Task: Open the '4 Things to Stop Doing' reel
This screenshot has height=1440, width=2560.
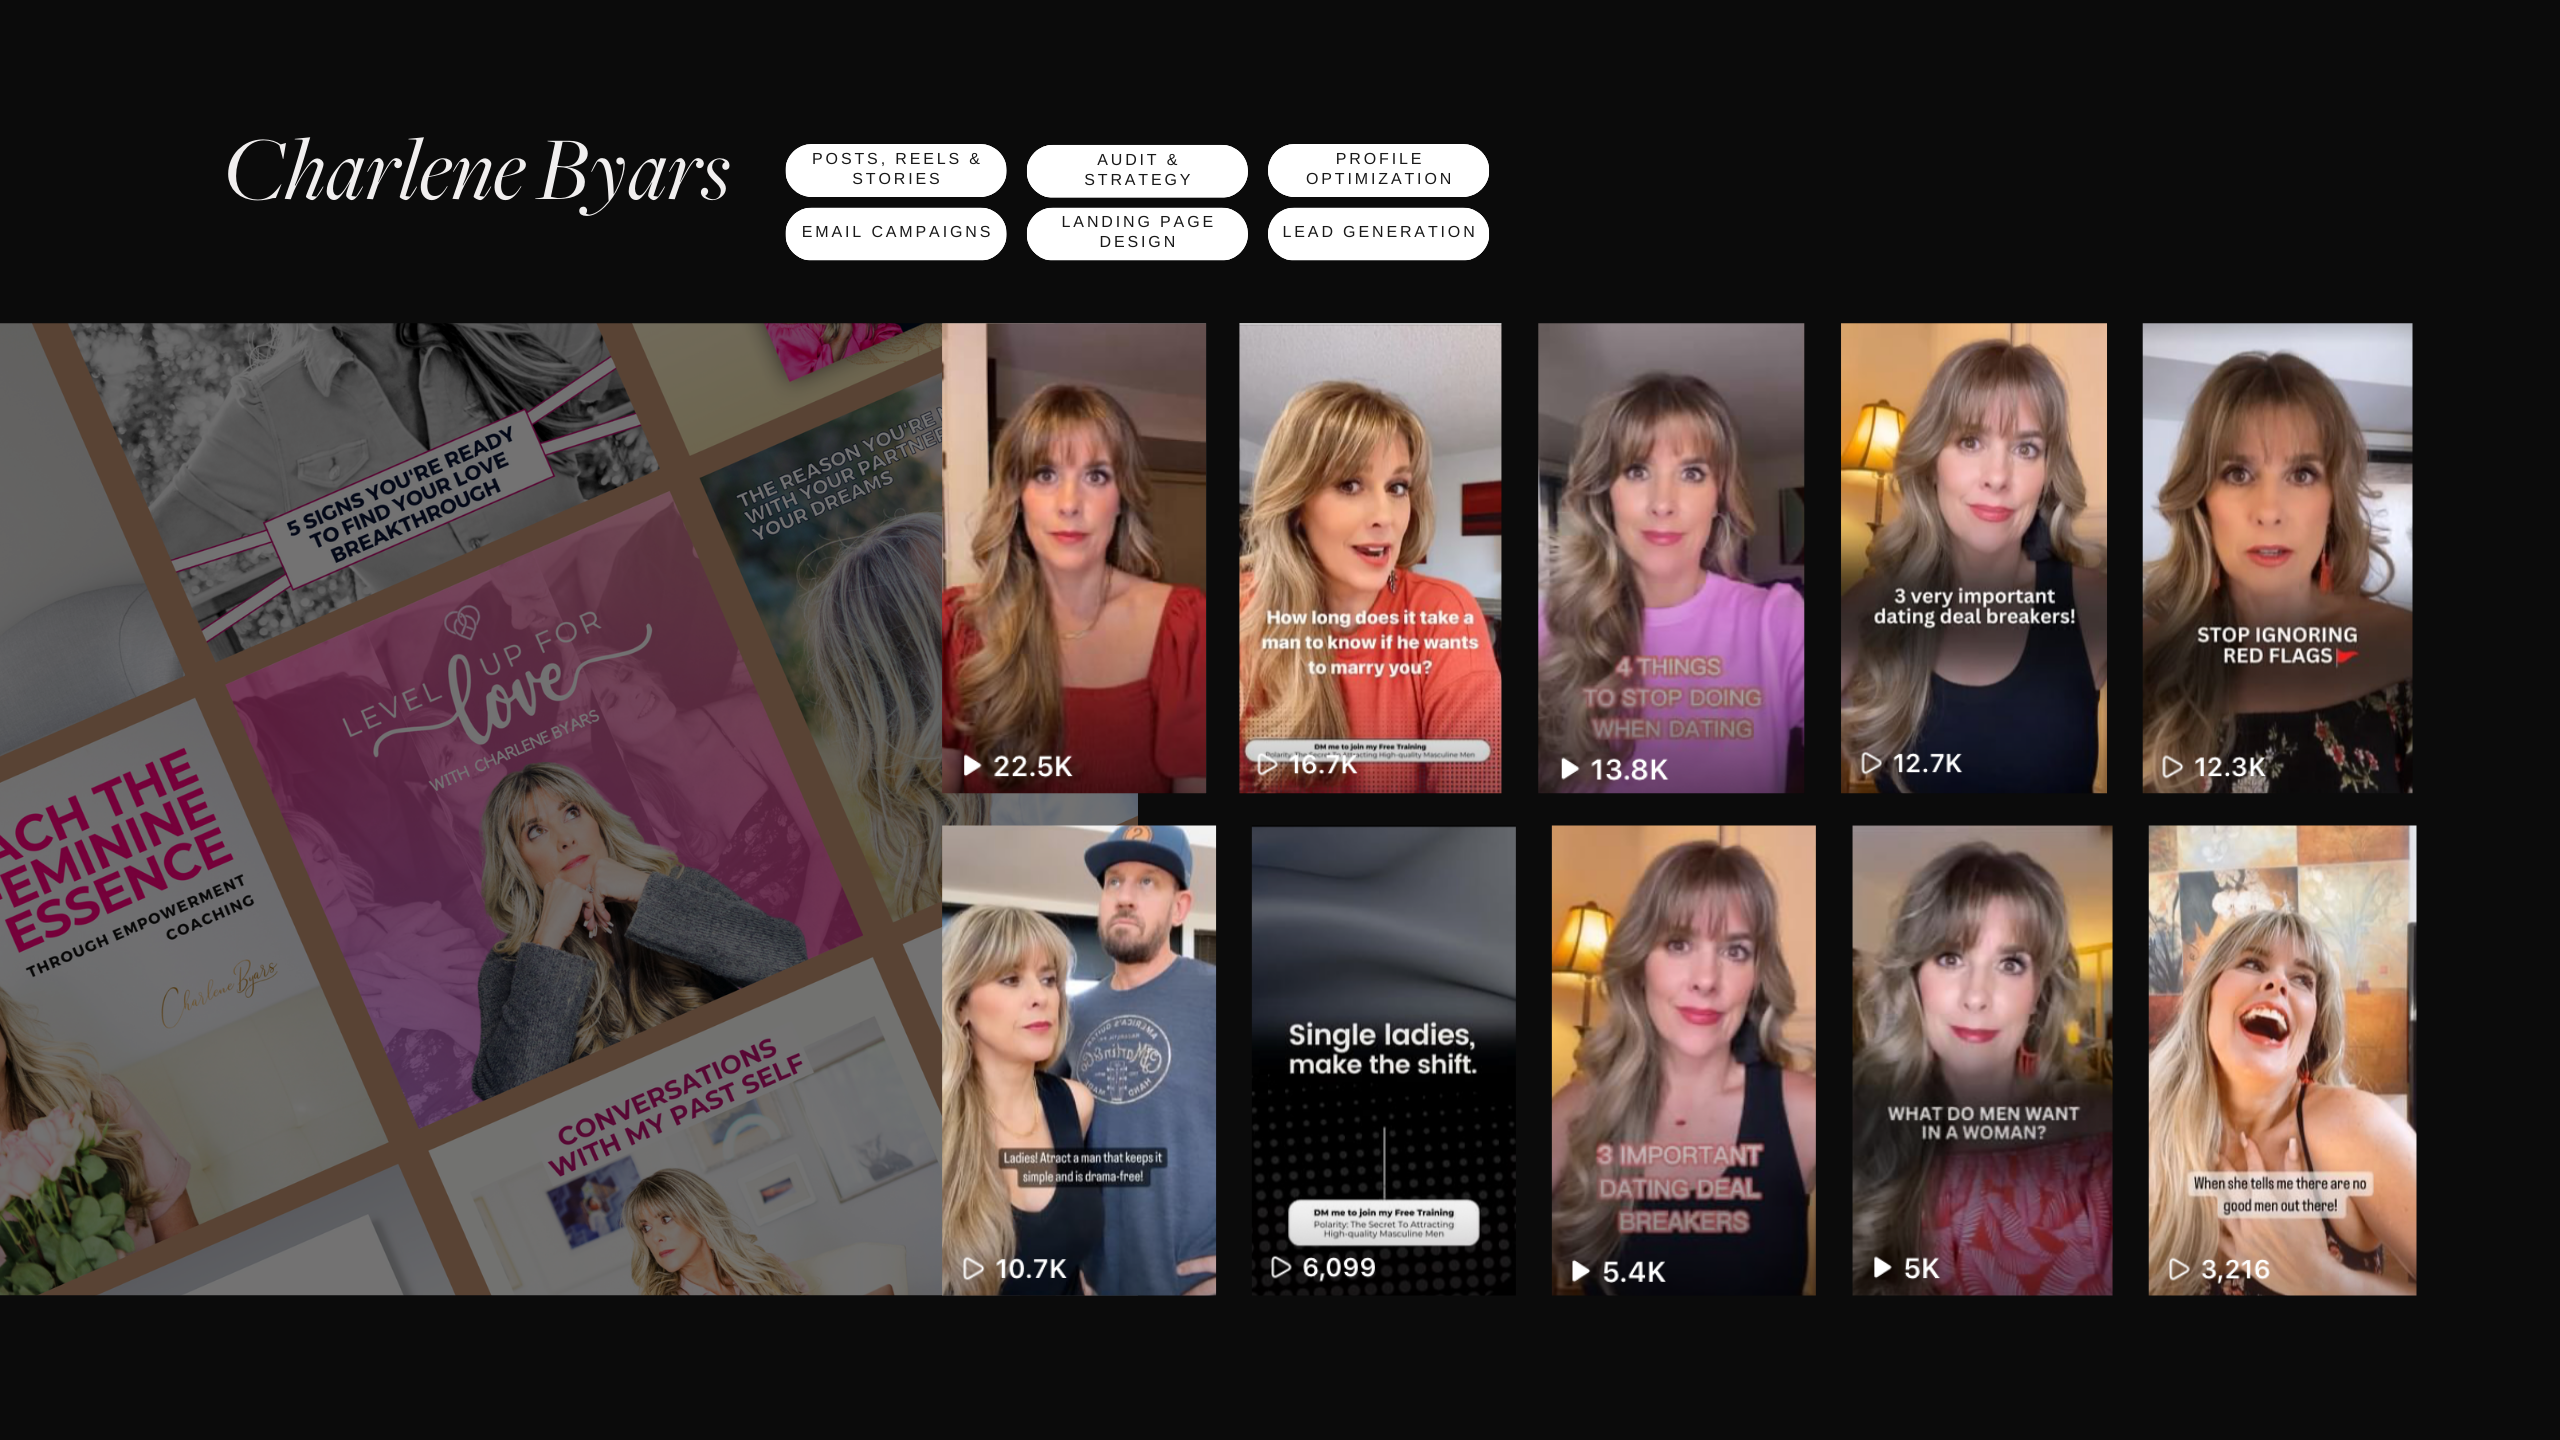Action: pos(1671,558)
